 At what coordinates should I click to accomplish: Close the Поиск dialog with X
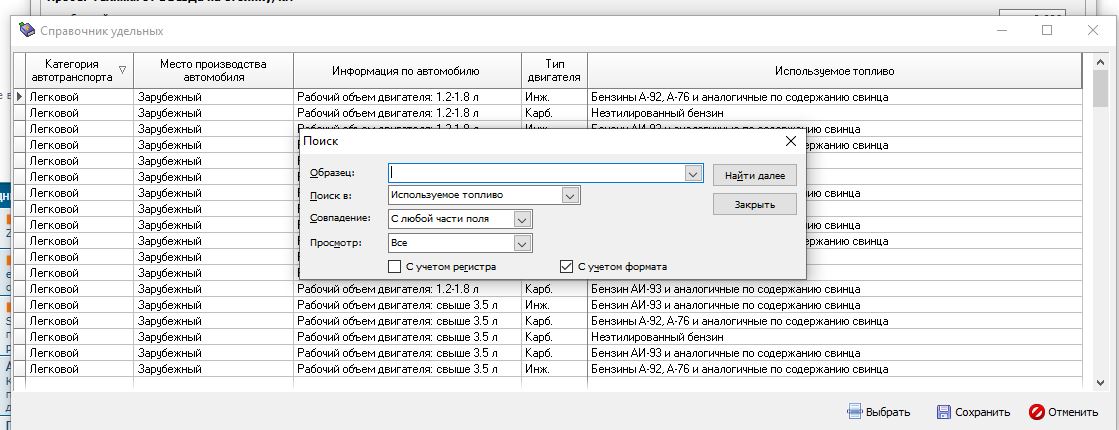click(x=791, y=142)
